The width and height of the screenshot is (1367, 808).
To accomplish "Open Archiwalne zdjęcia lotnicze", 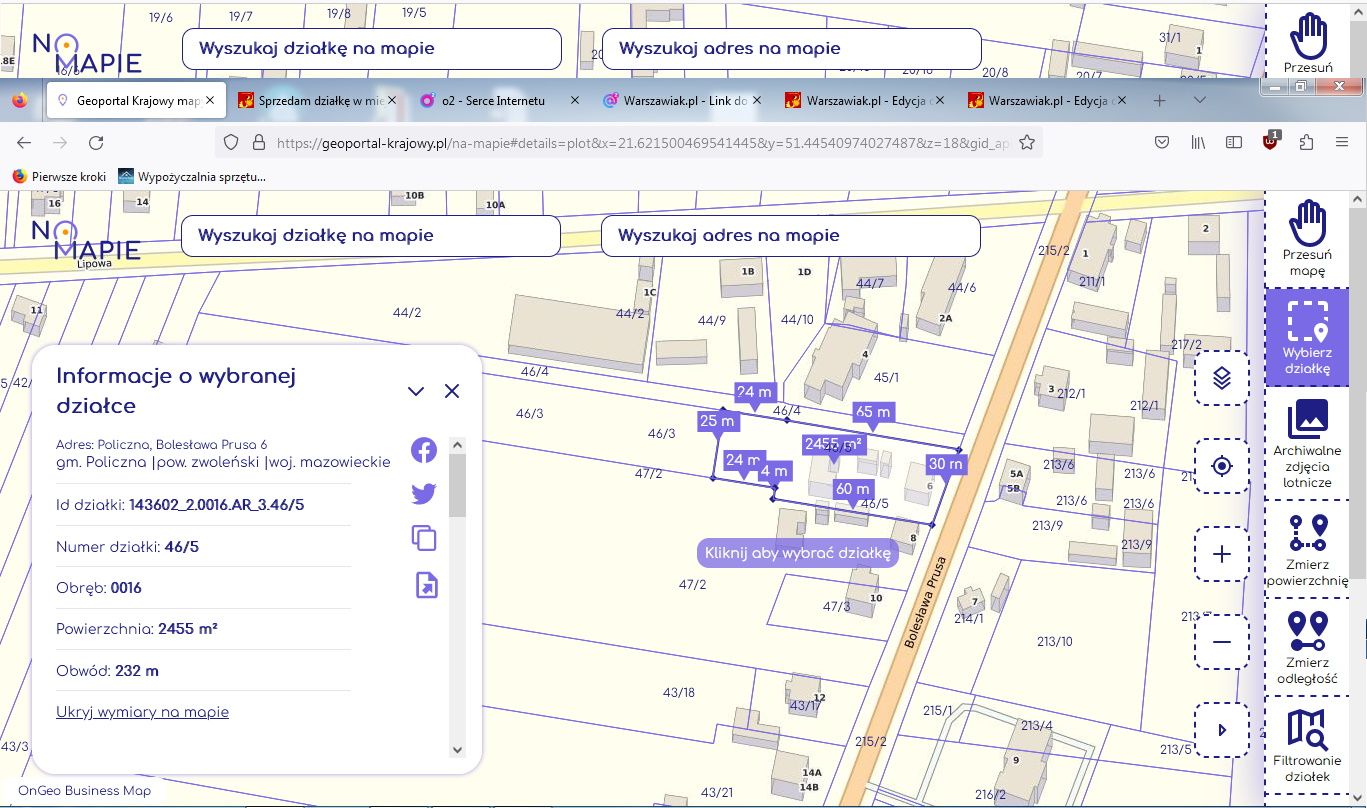I will (x=1307, y=444).
